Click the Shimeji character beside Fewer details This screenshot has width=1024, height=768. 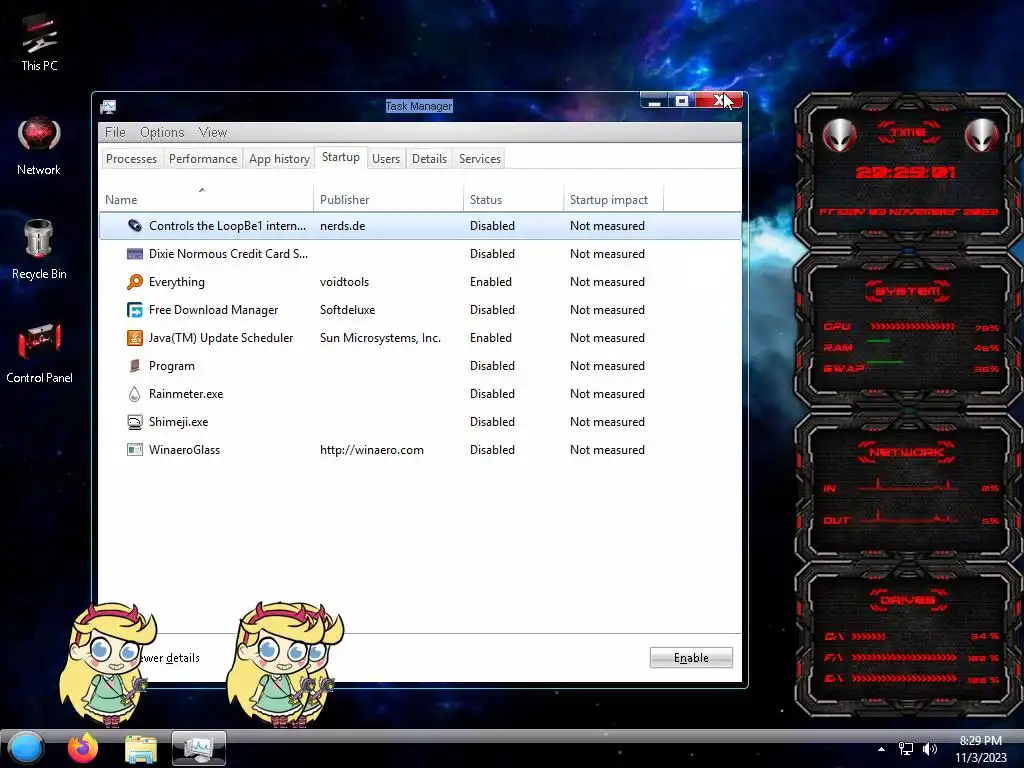(108, 663)
